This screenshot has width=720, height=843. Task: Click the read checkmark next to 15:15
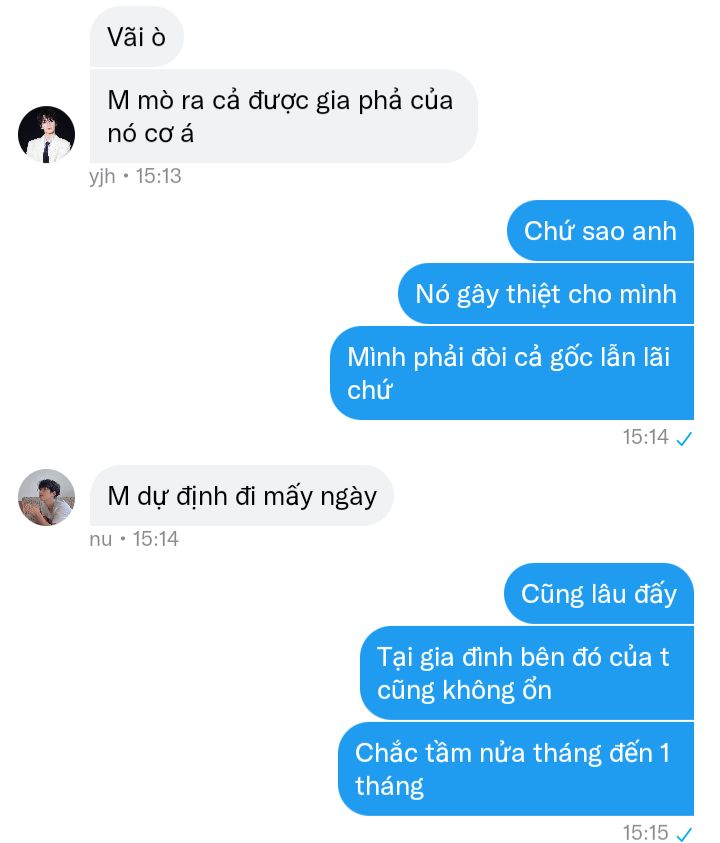coord(684,834)
